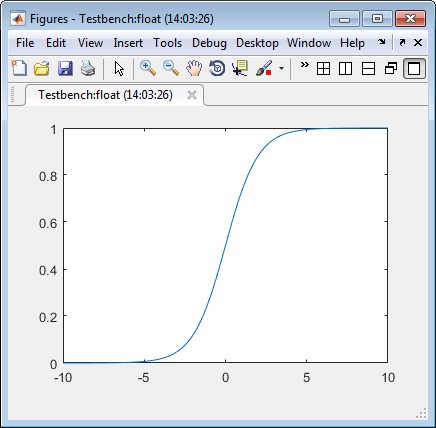The width and height of the screenshot is (436, 428).
Task: Undock the Figures window arrow
Action: click(x=402, y=42)
